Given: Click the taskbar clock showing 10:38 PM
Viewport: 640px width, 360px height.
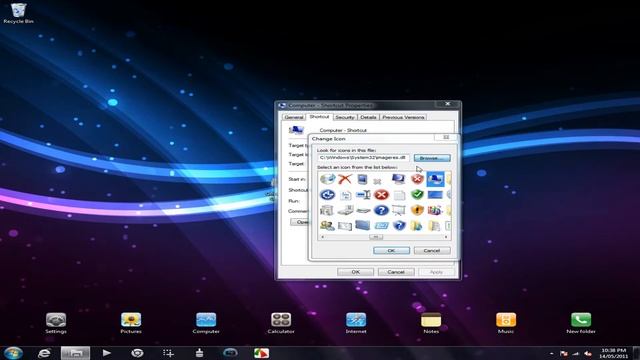Looking at the screenshot, I should click(613, 353).
